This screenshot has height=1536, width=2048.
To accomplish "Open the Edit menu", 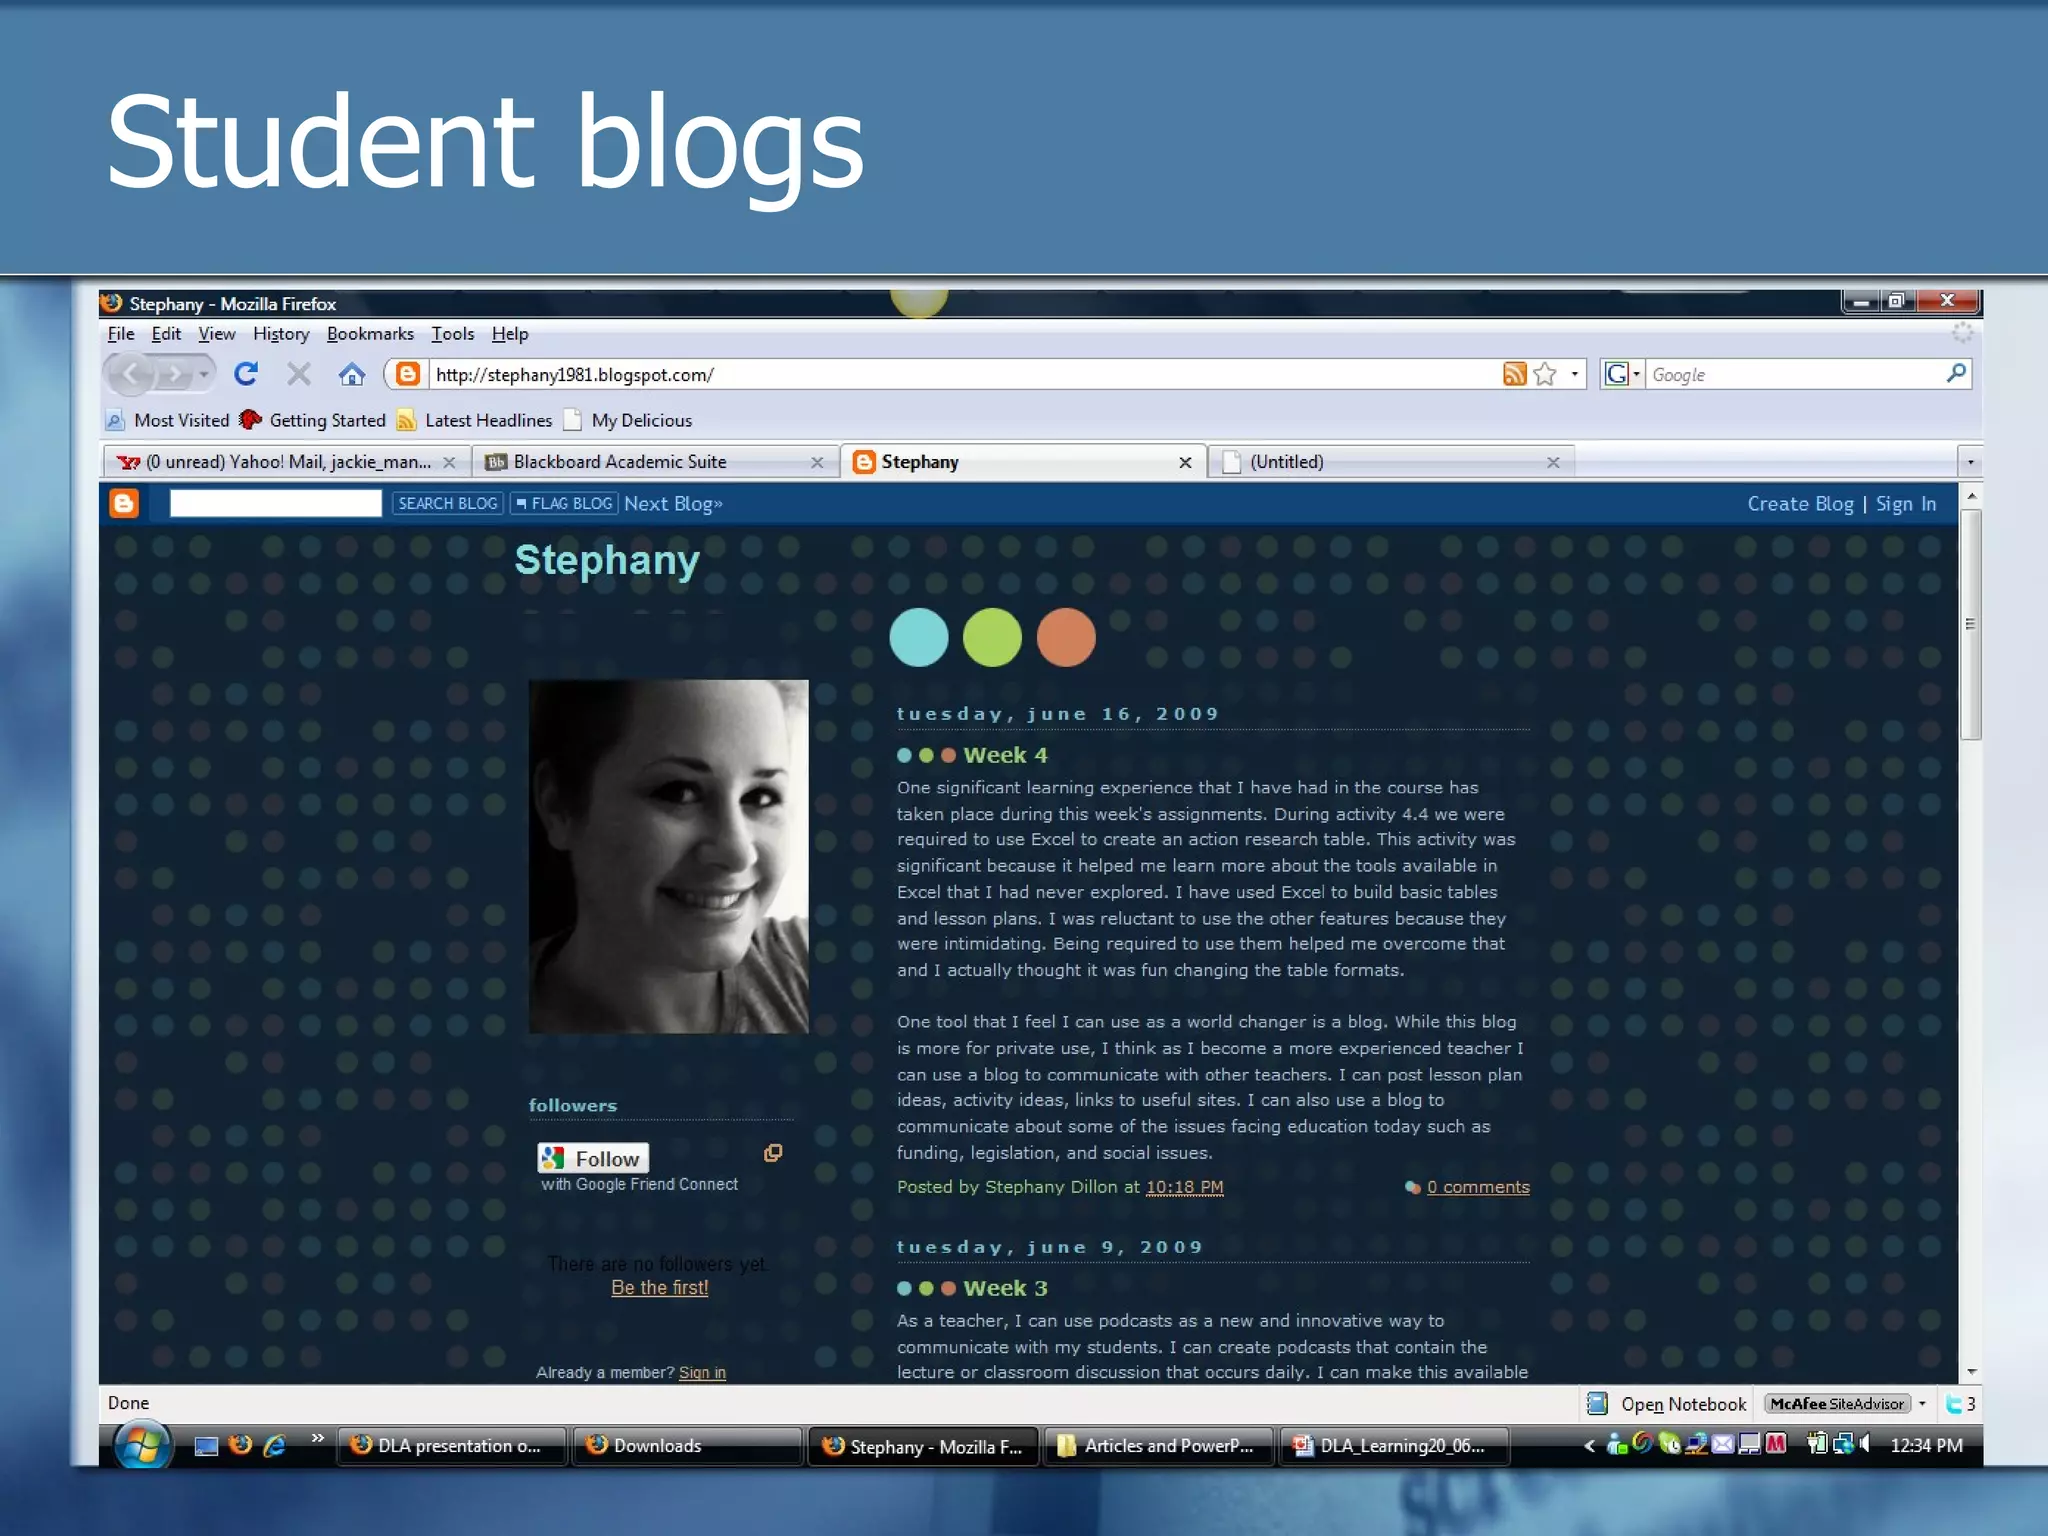I will point(166,334).
